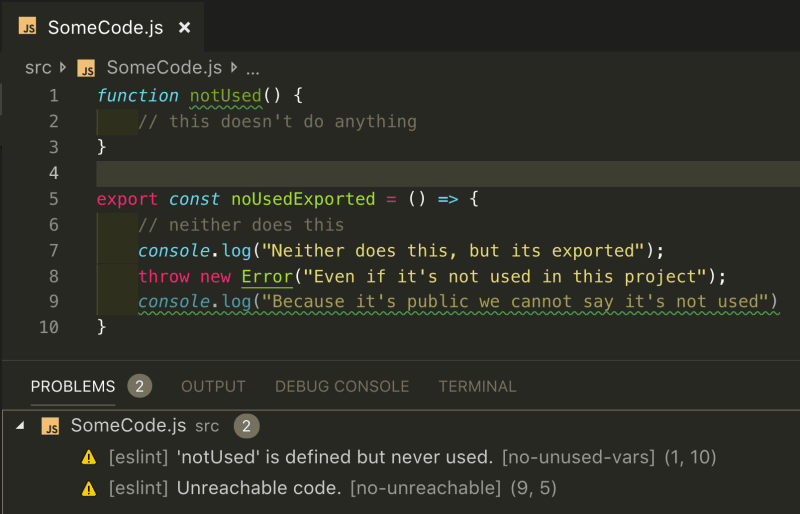Click line number 1 in the gutter
This screenshot has height=514, width=800.
pos(54,96)
